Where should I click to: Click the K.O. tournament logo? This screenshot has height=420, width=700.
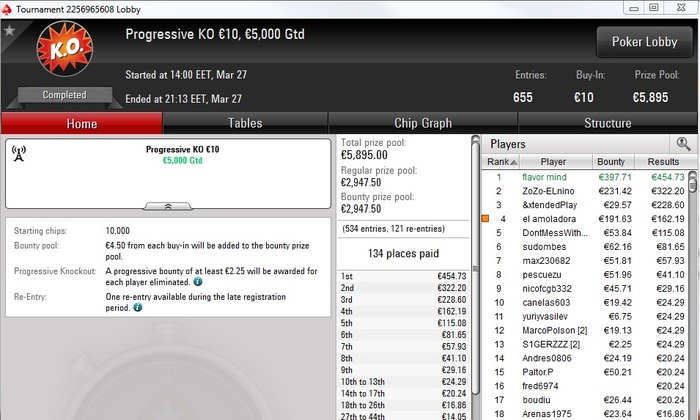point(65,49)
